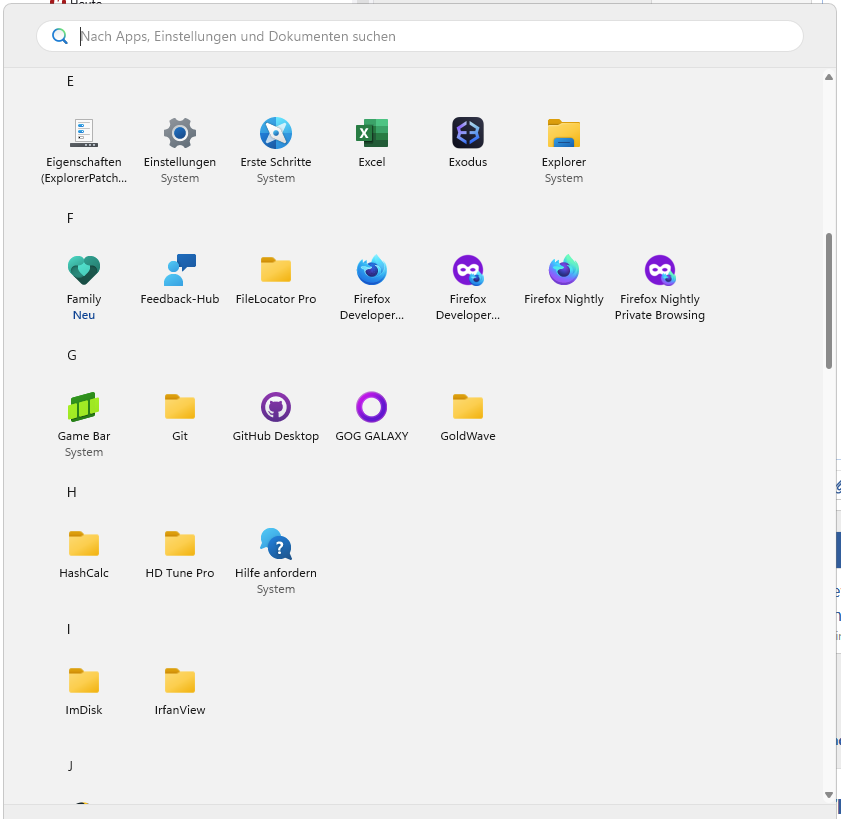Click the scrollbar up arrow
Image resolution: width=841 pixels, height=819 pixels.
click(829, 77)
